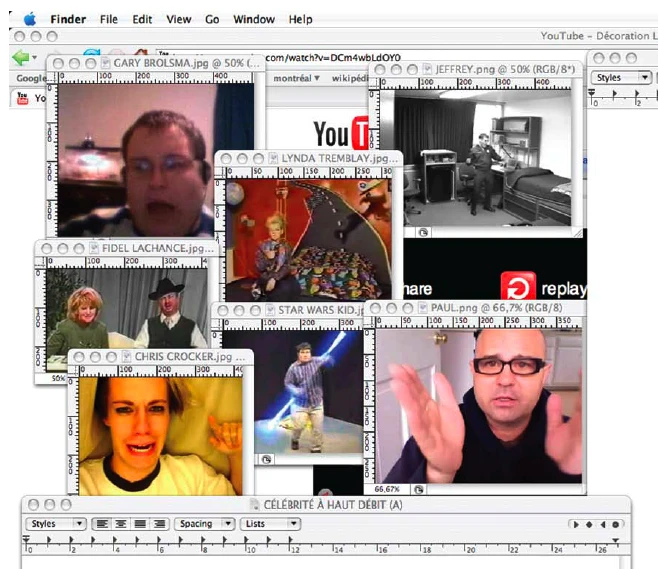Open the Window menu
Image resolution: width=658 pixels, height=569 pixels.
pos(253,19)
